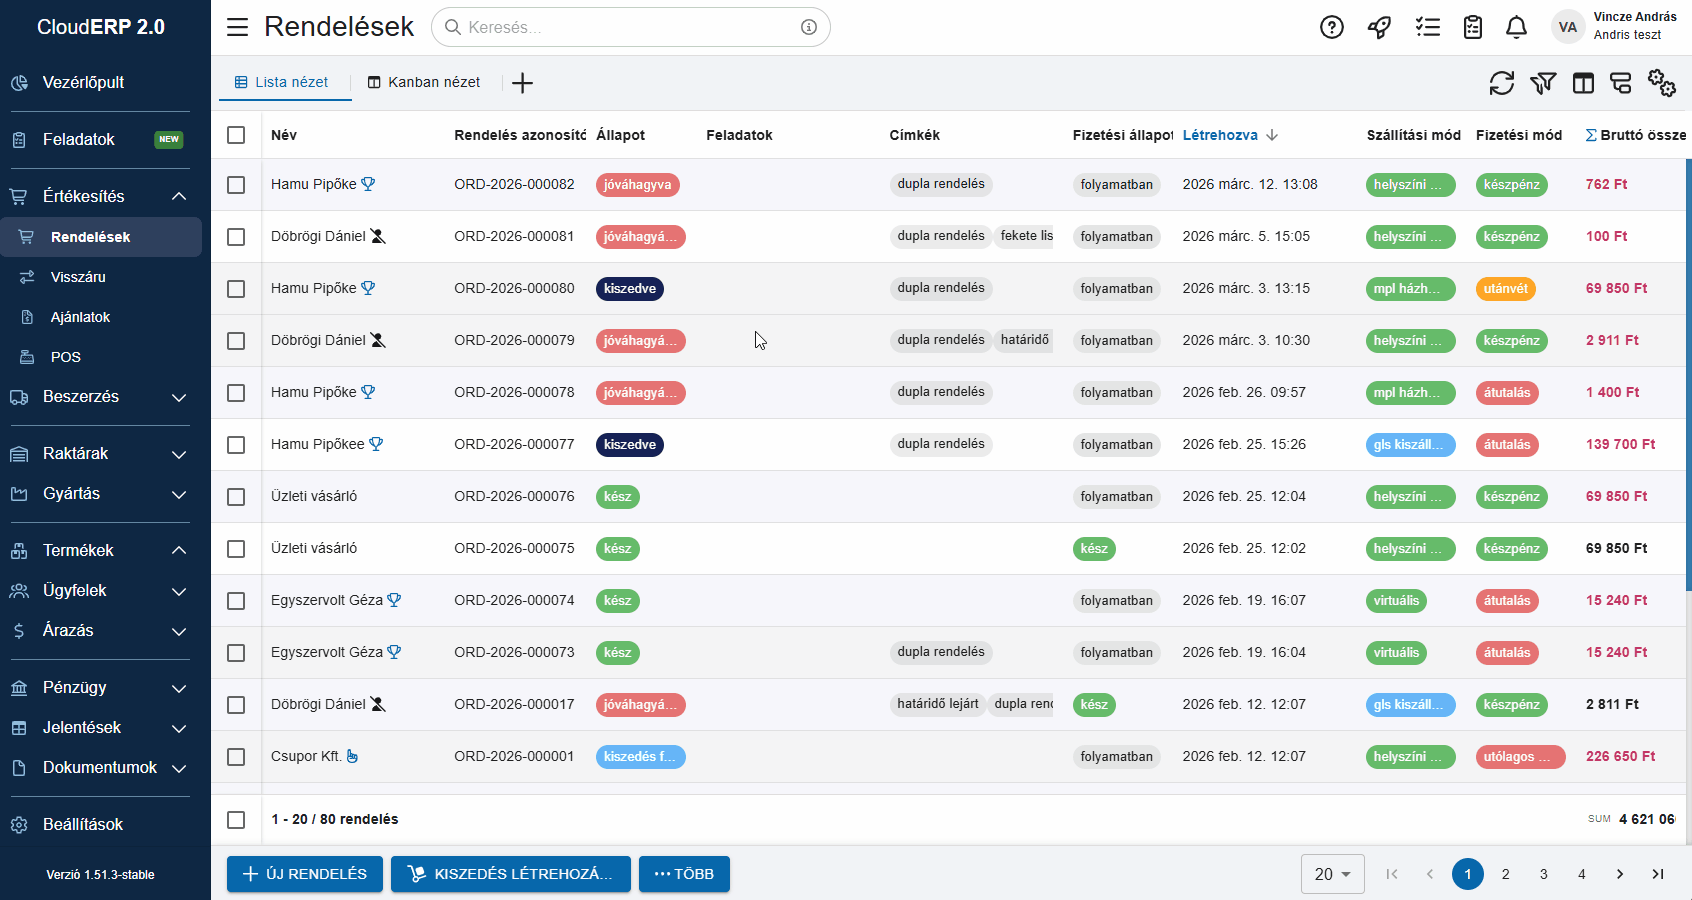
Task: Open Ajánlatok in the sidebar
Action: [x=80, y=317]
